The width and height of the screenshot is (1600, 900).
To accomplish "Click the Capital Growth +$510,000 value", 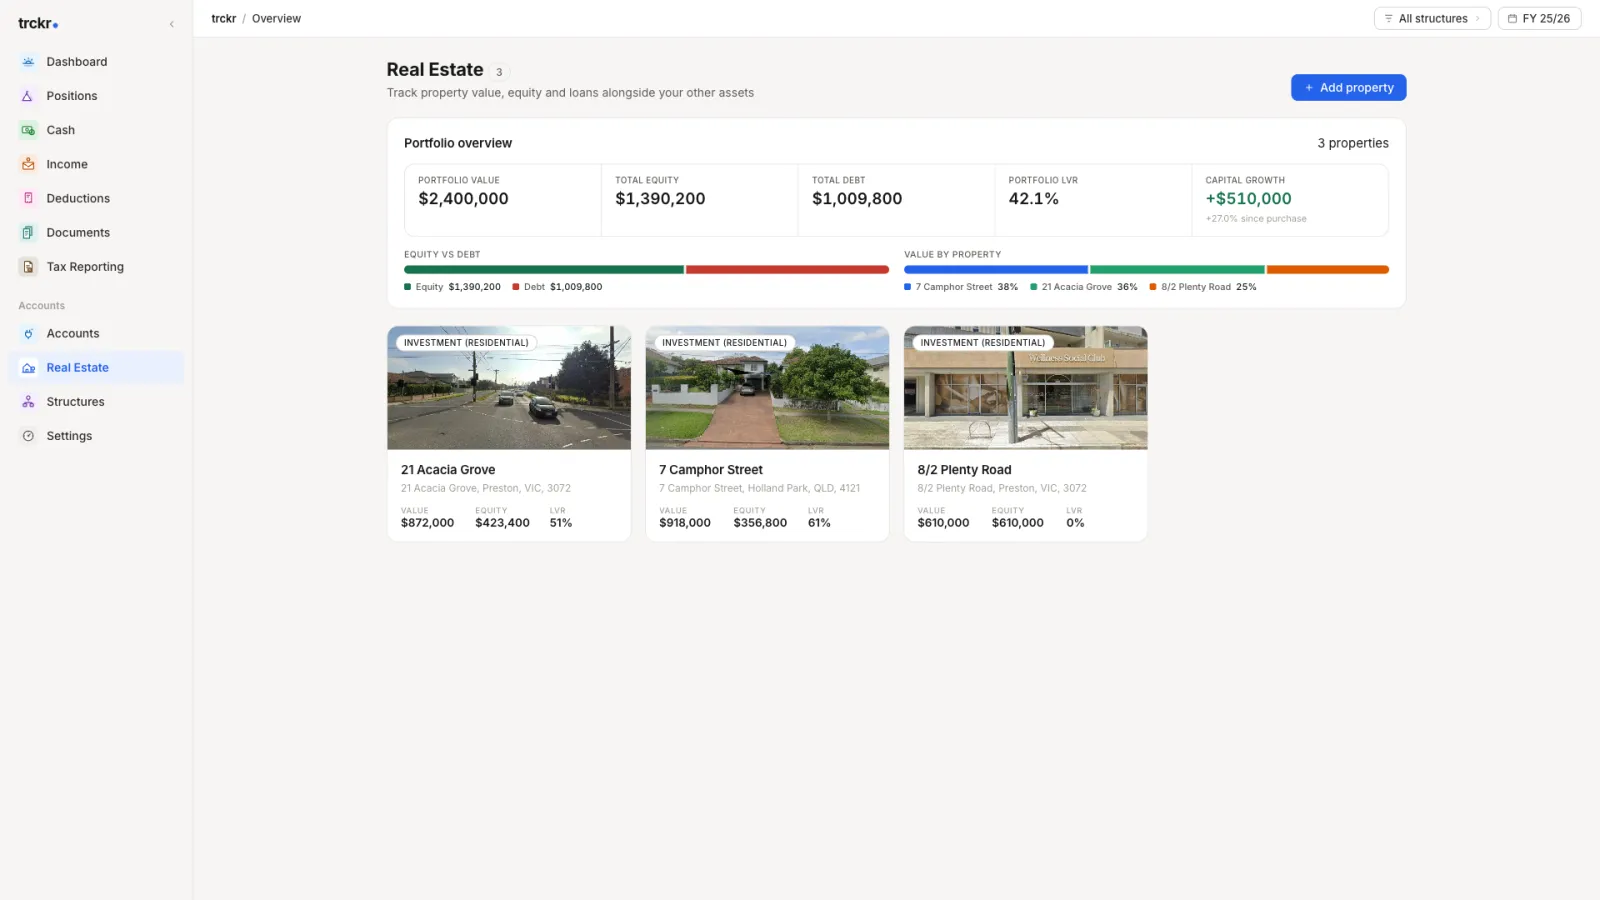I will (1248, 199).
